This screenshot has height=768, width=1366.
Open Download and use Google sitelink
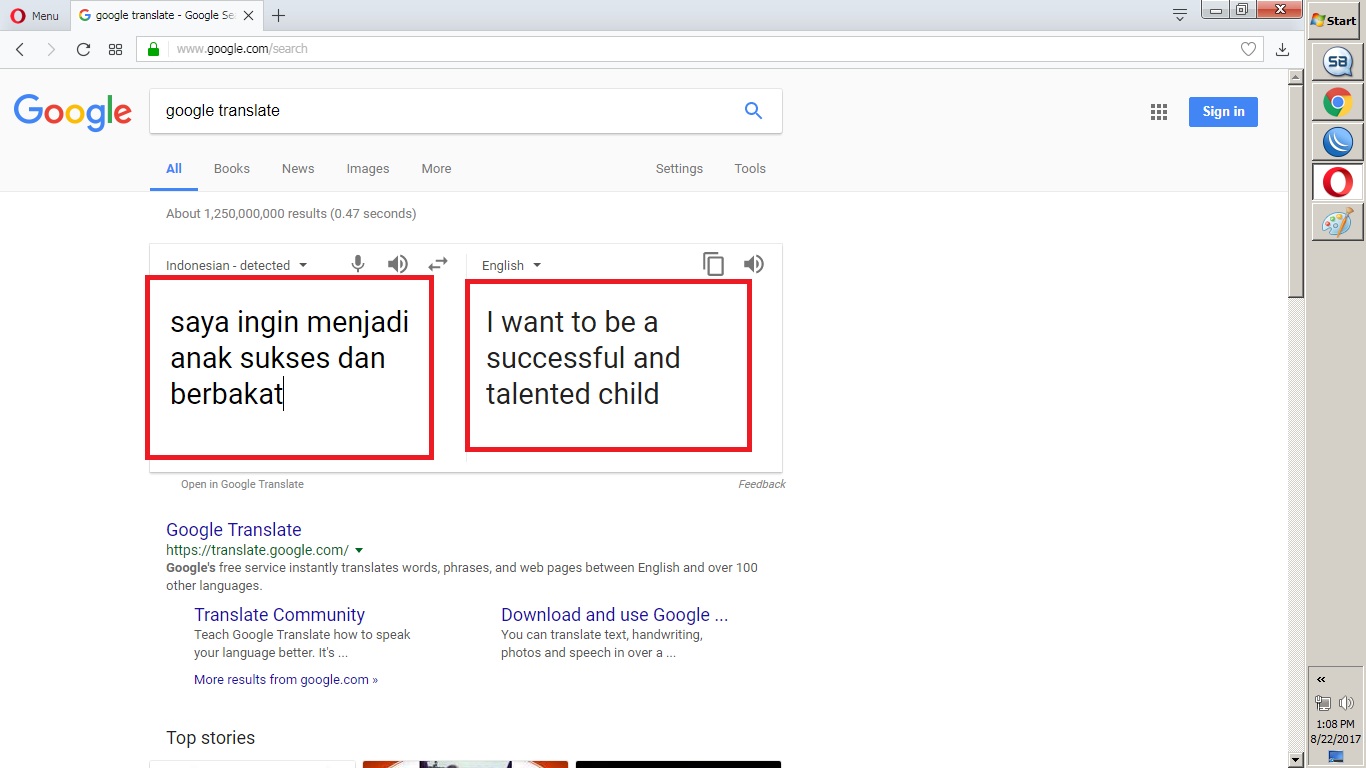pyautogui.click(x=615, y=615)
